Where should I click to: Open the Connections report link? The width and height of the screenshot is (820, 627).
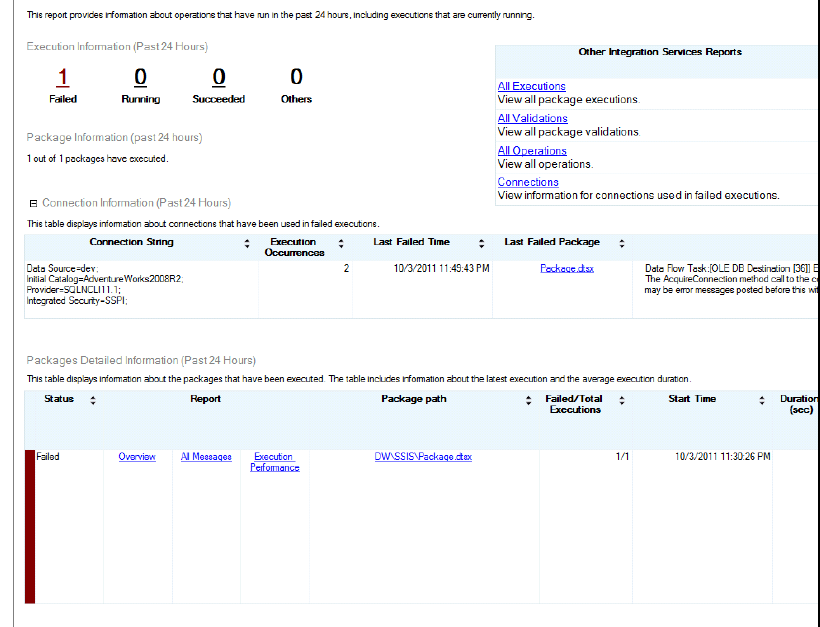[528, 182]
